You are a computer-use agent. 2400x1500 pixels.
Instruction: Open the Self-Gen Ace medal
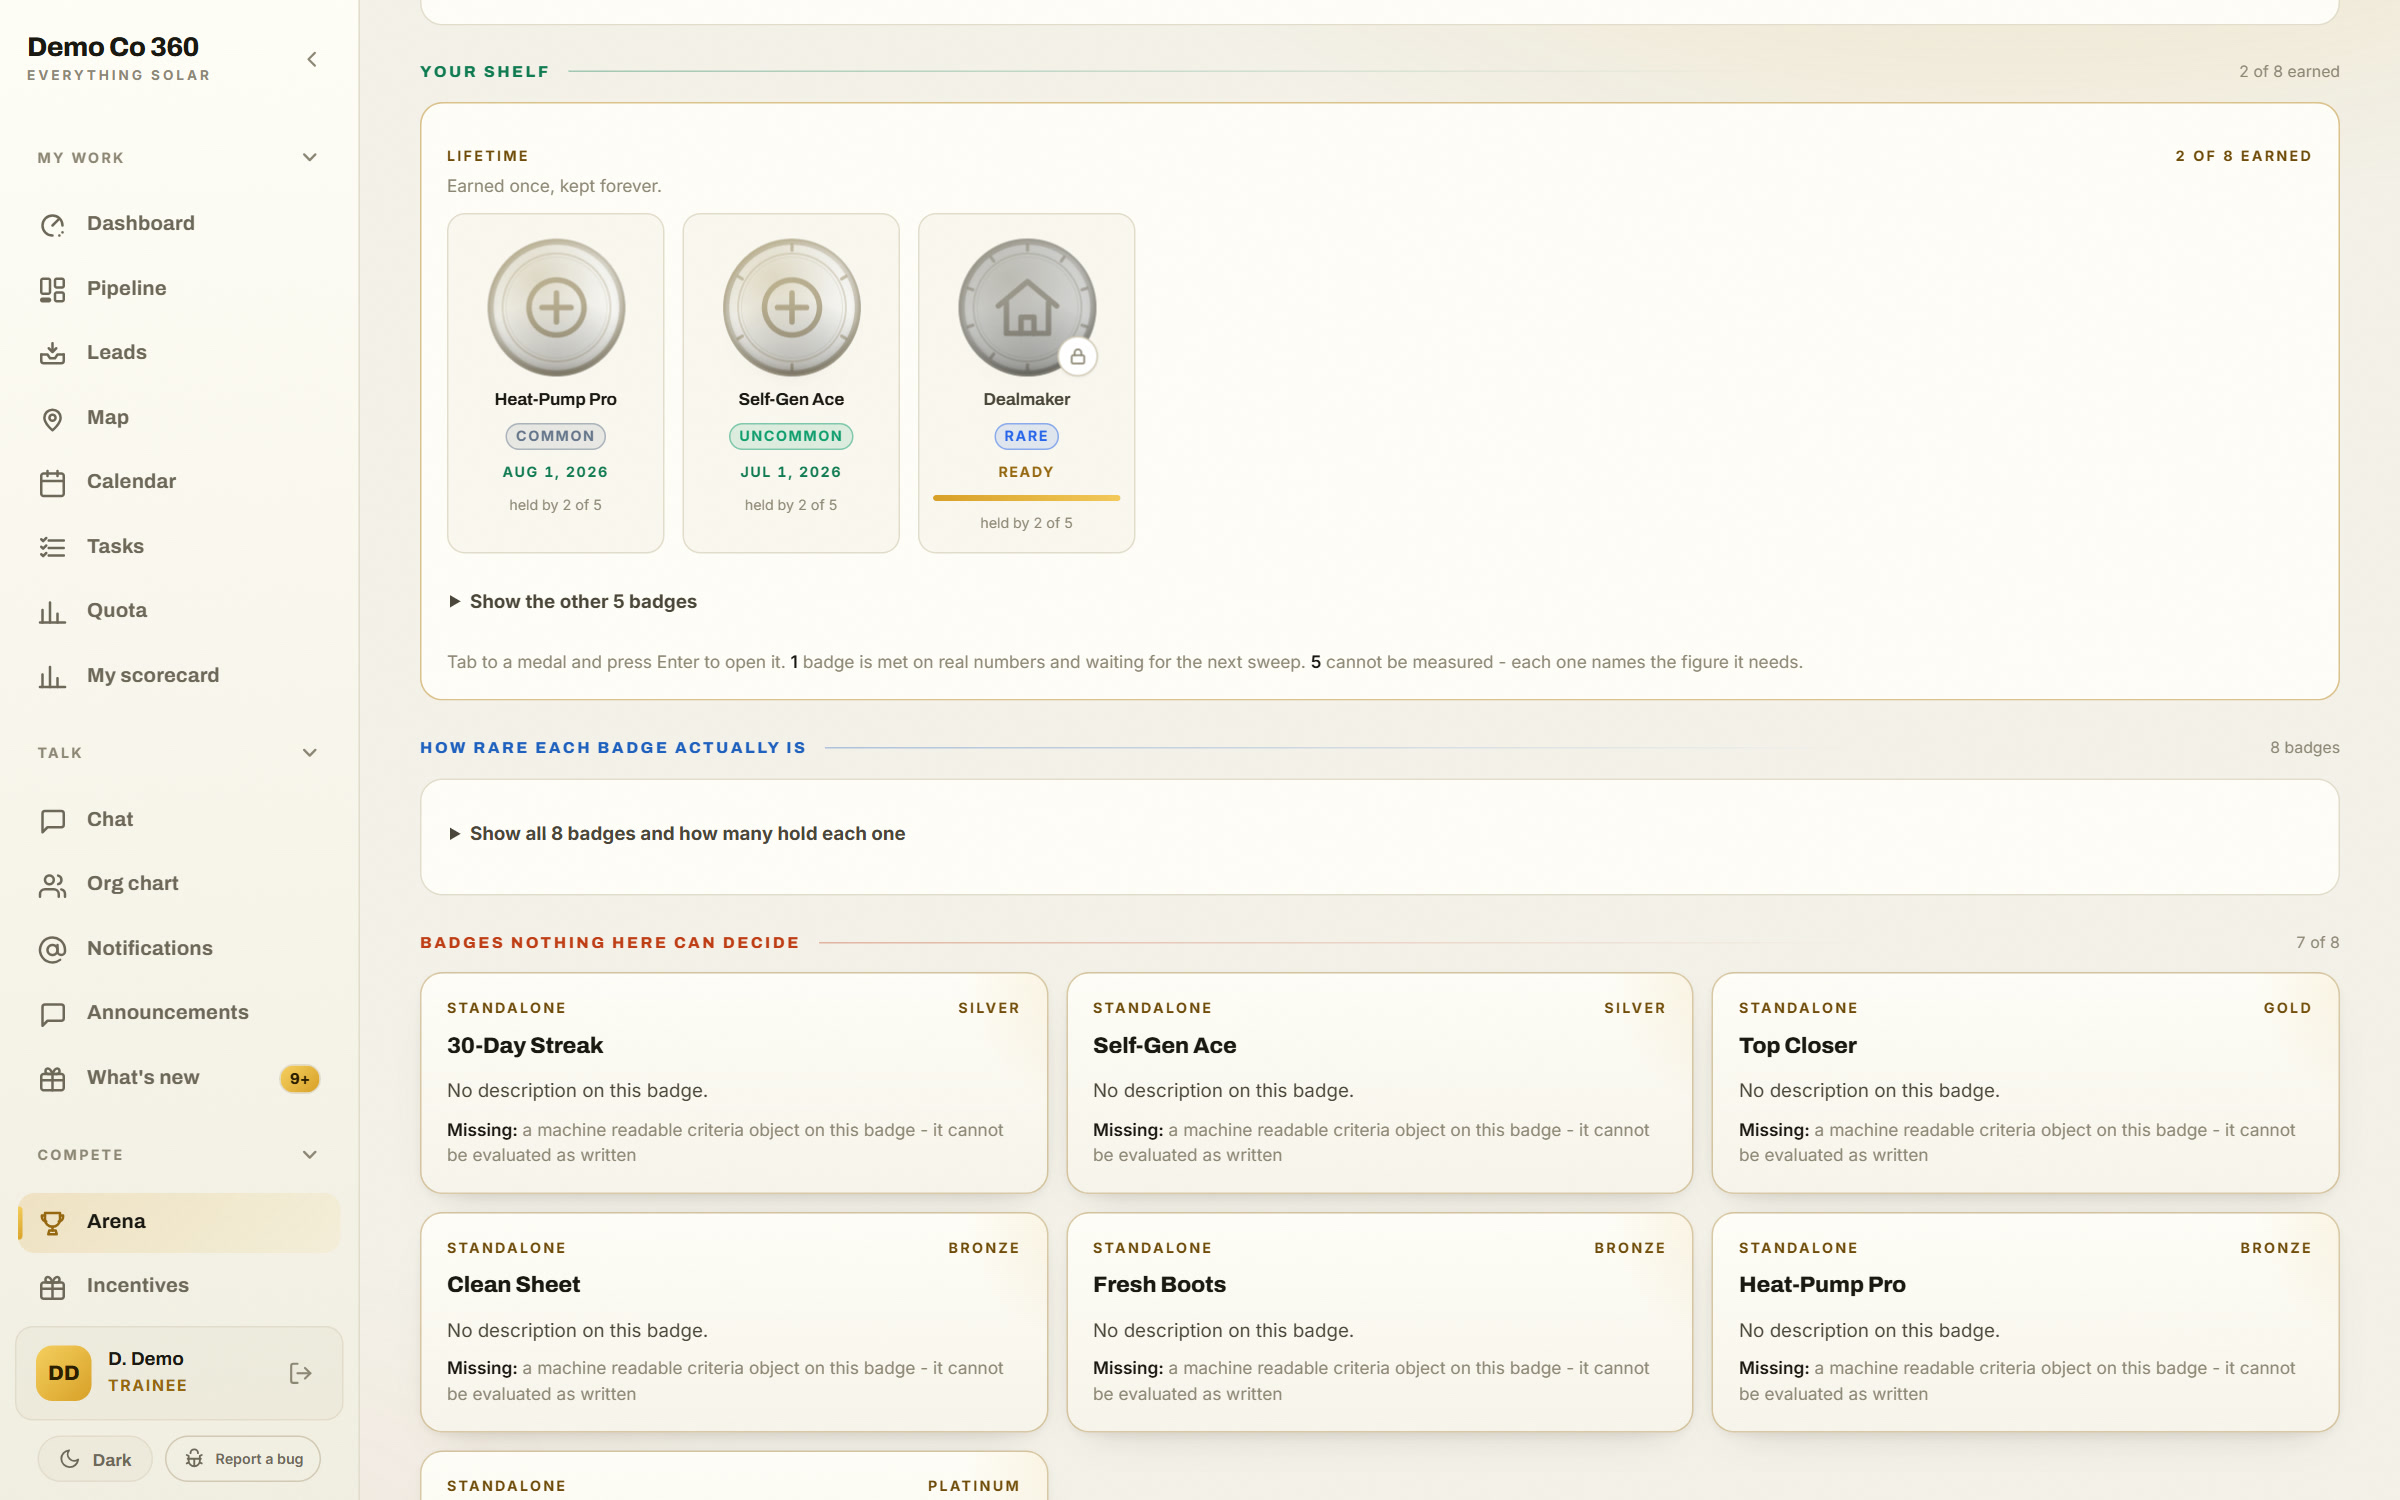click(x=791, y=307)
